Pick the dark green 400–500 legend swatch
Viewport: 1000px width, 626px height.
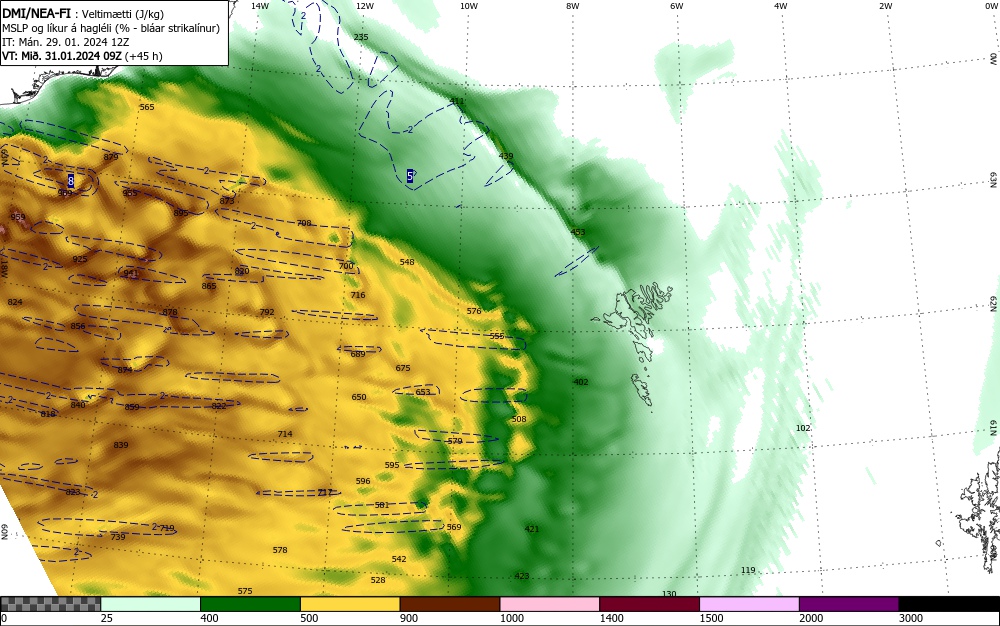(250, 604)
